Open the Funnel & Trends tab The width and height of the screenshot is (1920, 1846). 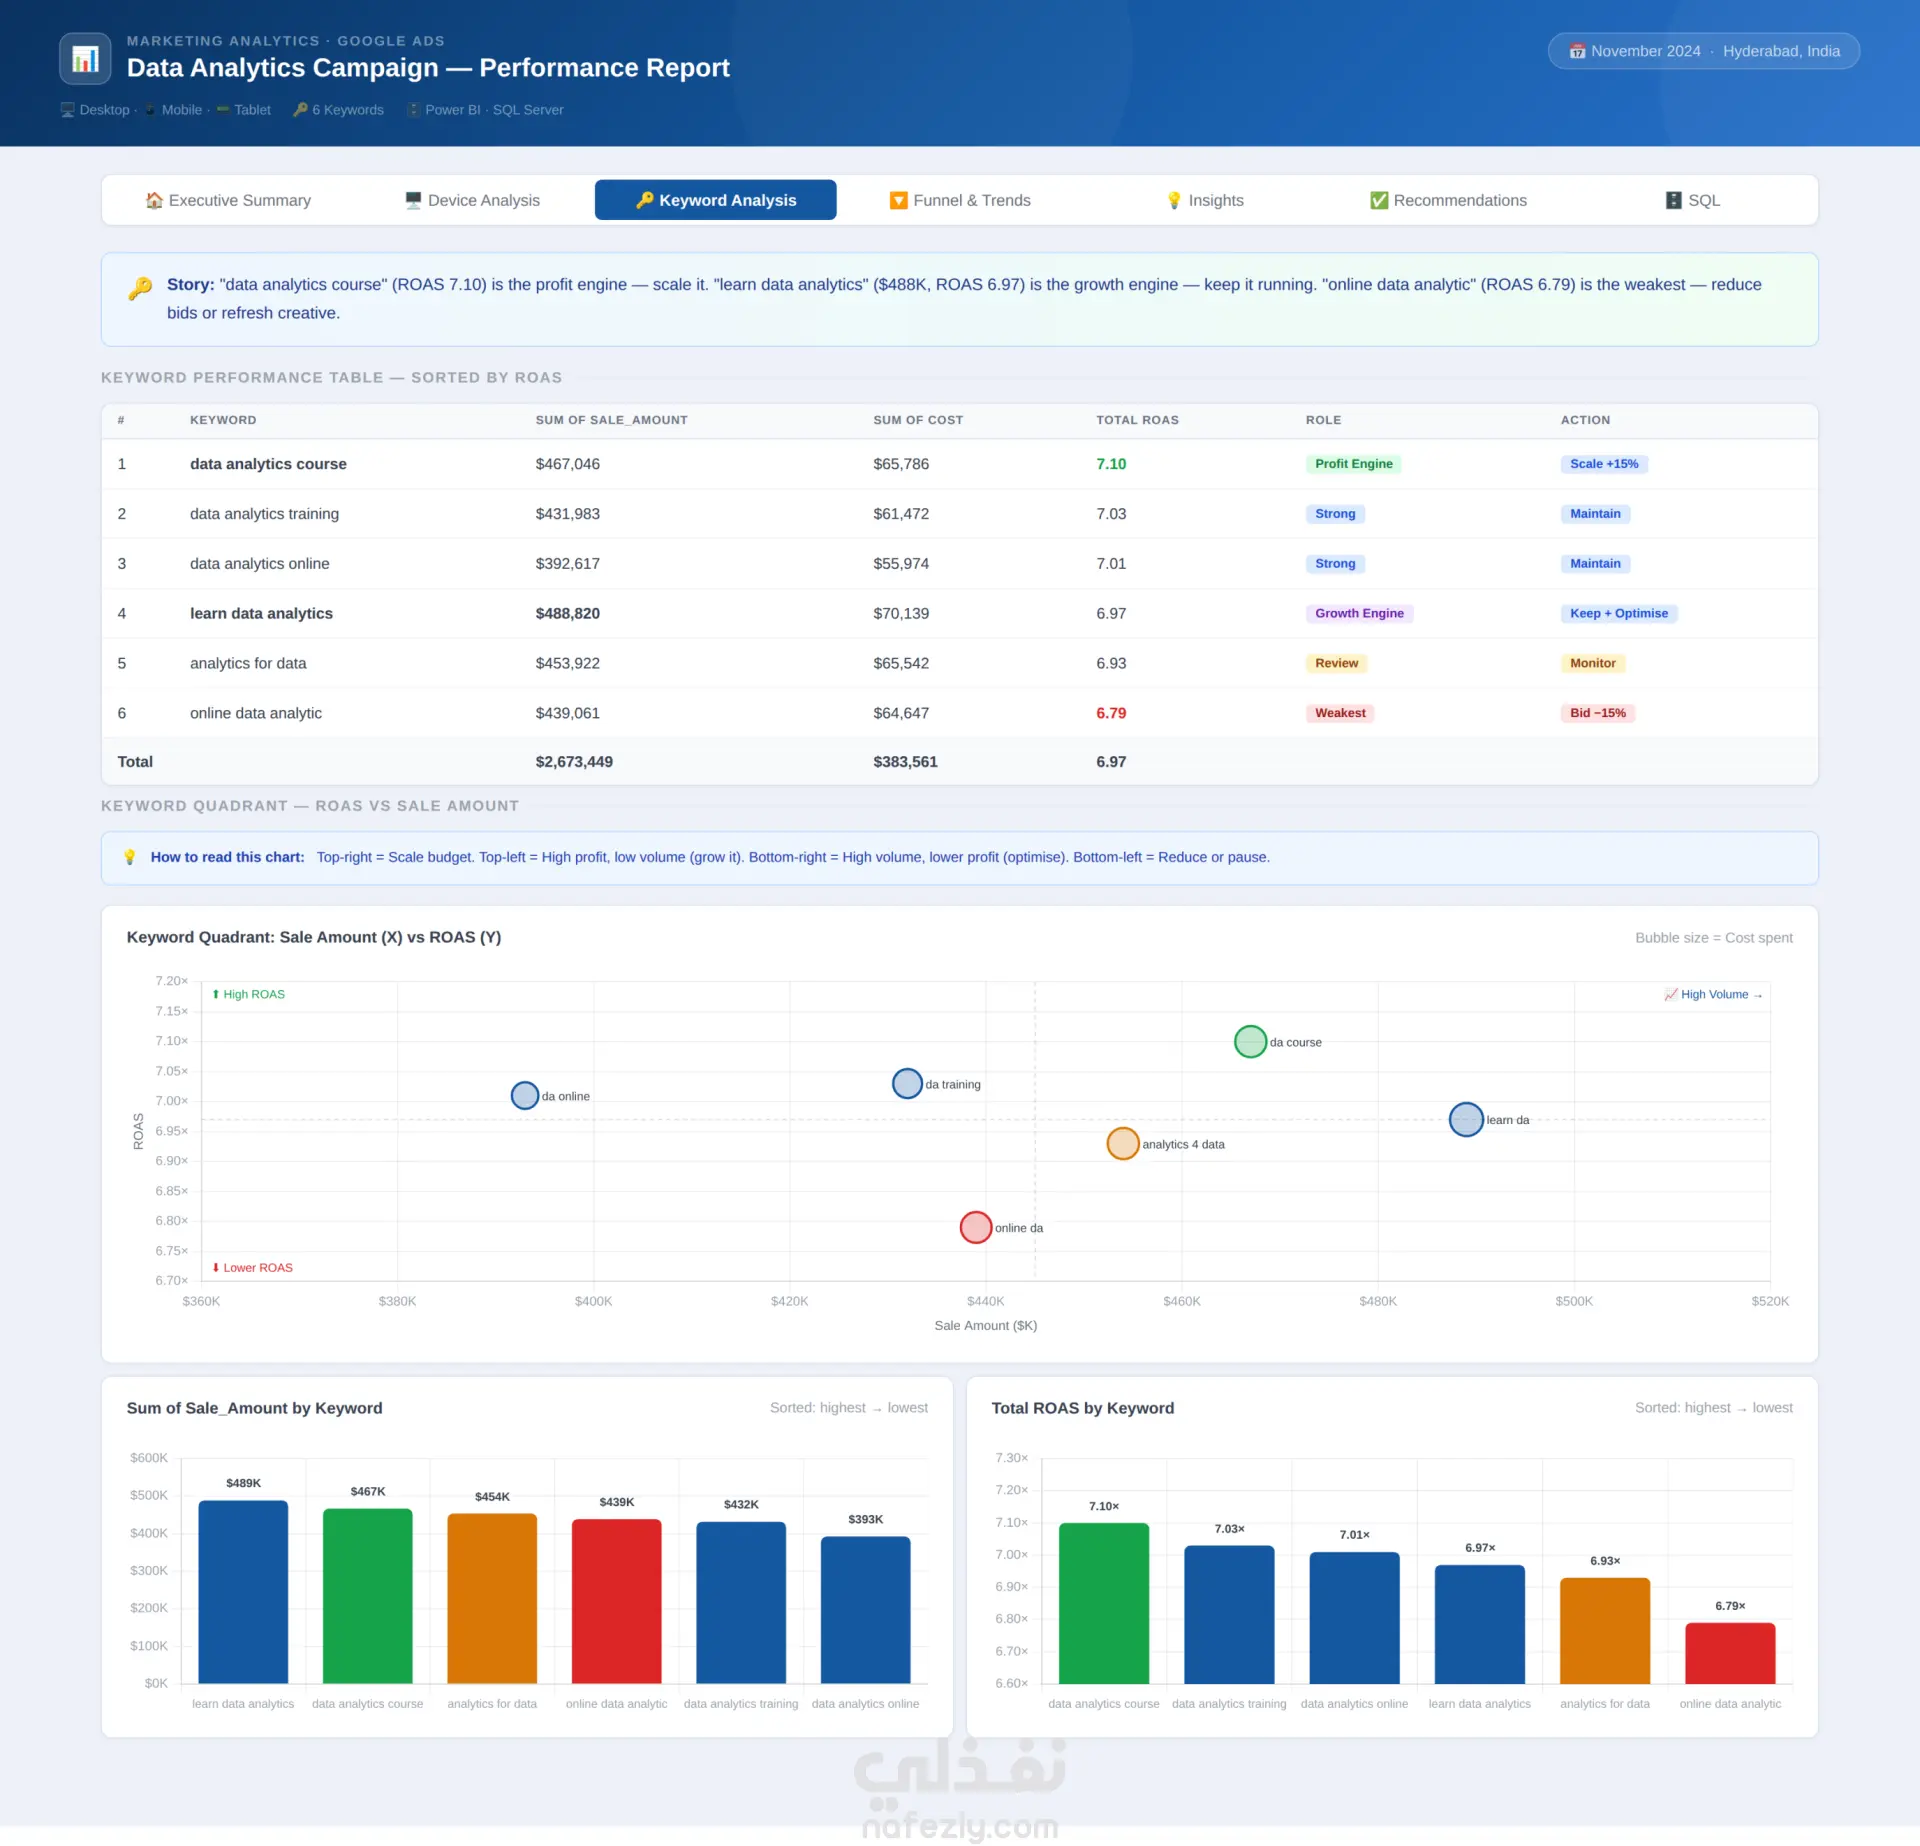pos(960,200)
